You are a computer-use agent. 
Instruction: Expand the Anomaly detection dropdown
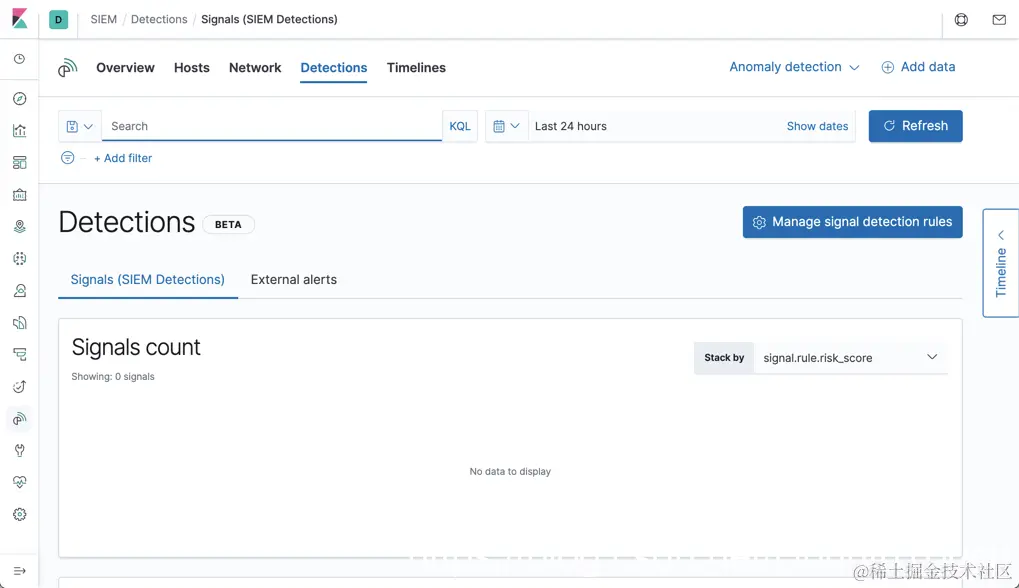point(794,67)
